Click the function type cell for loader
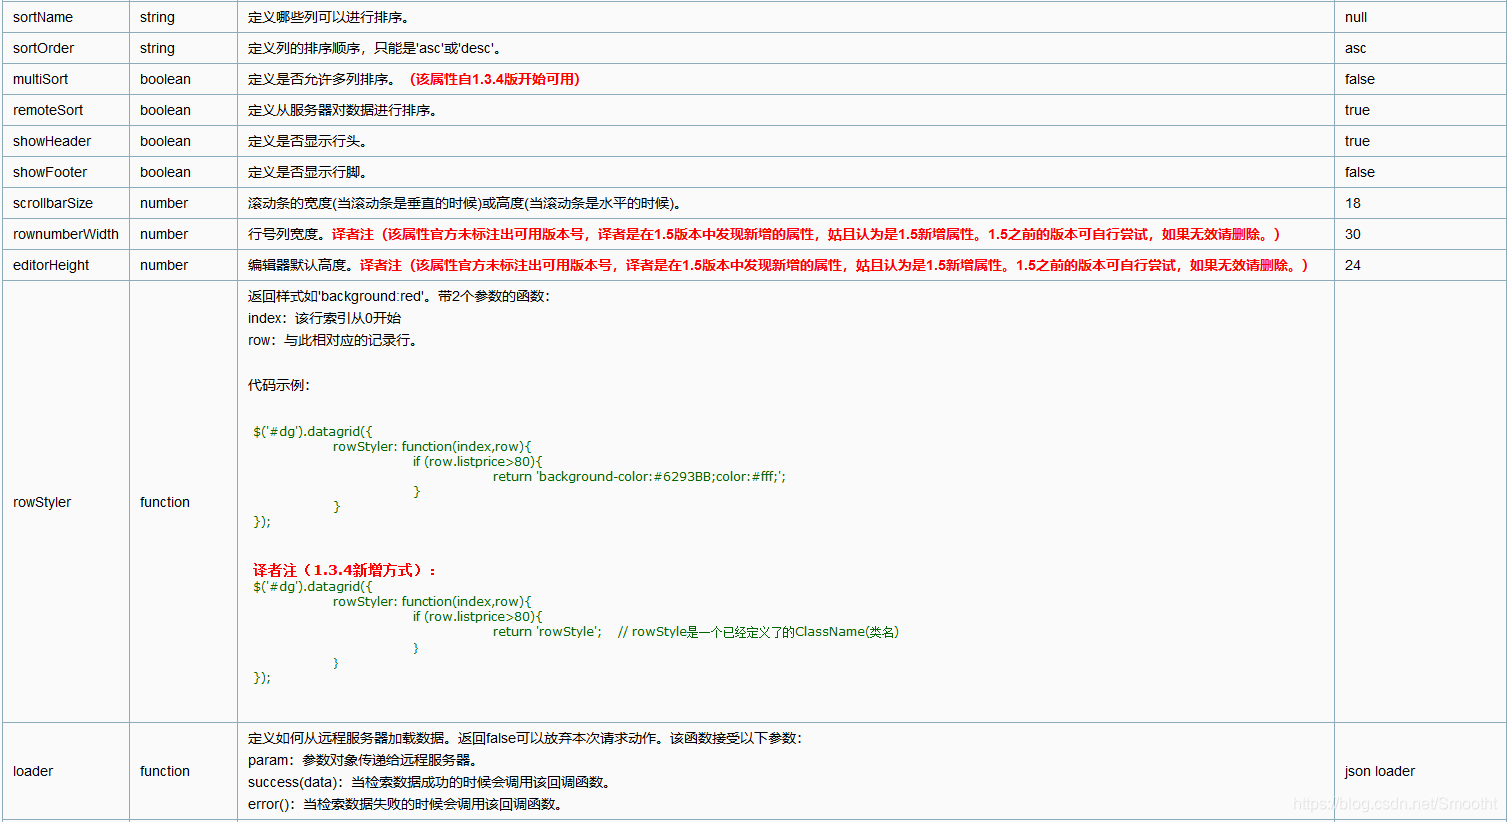 pyautogui.click(x=183, y=771)
